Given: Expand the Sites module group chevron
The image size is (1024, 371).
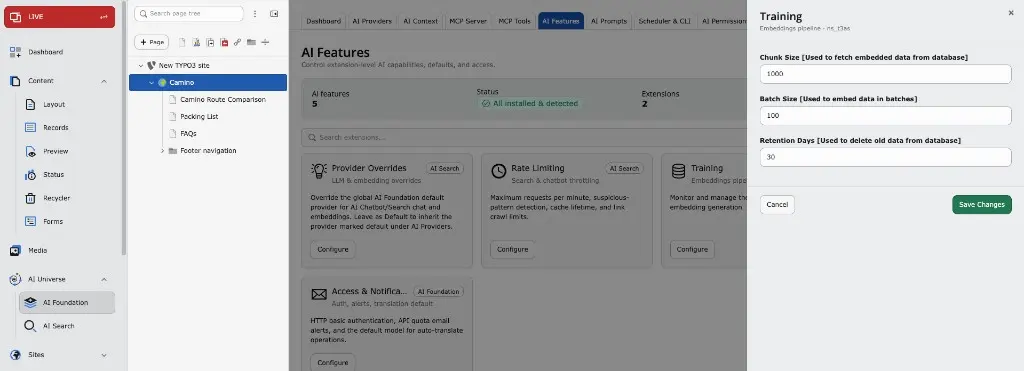Looking at the screenshot, I should click(104, 355).
